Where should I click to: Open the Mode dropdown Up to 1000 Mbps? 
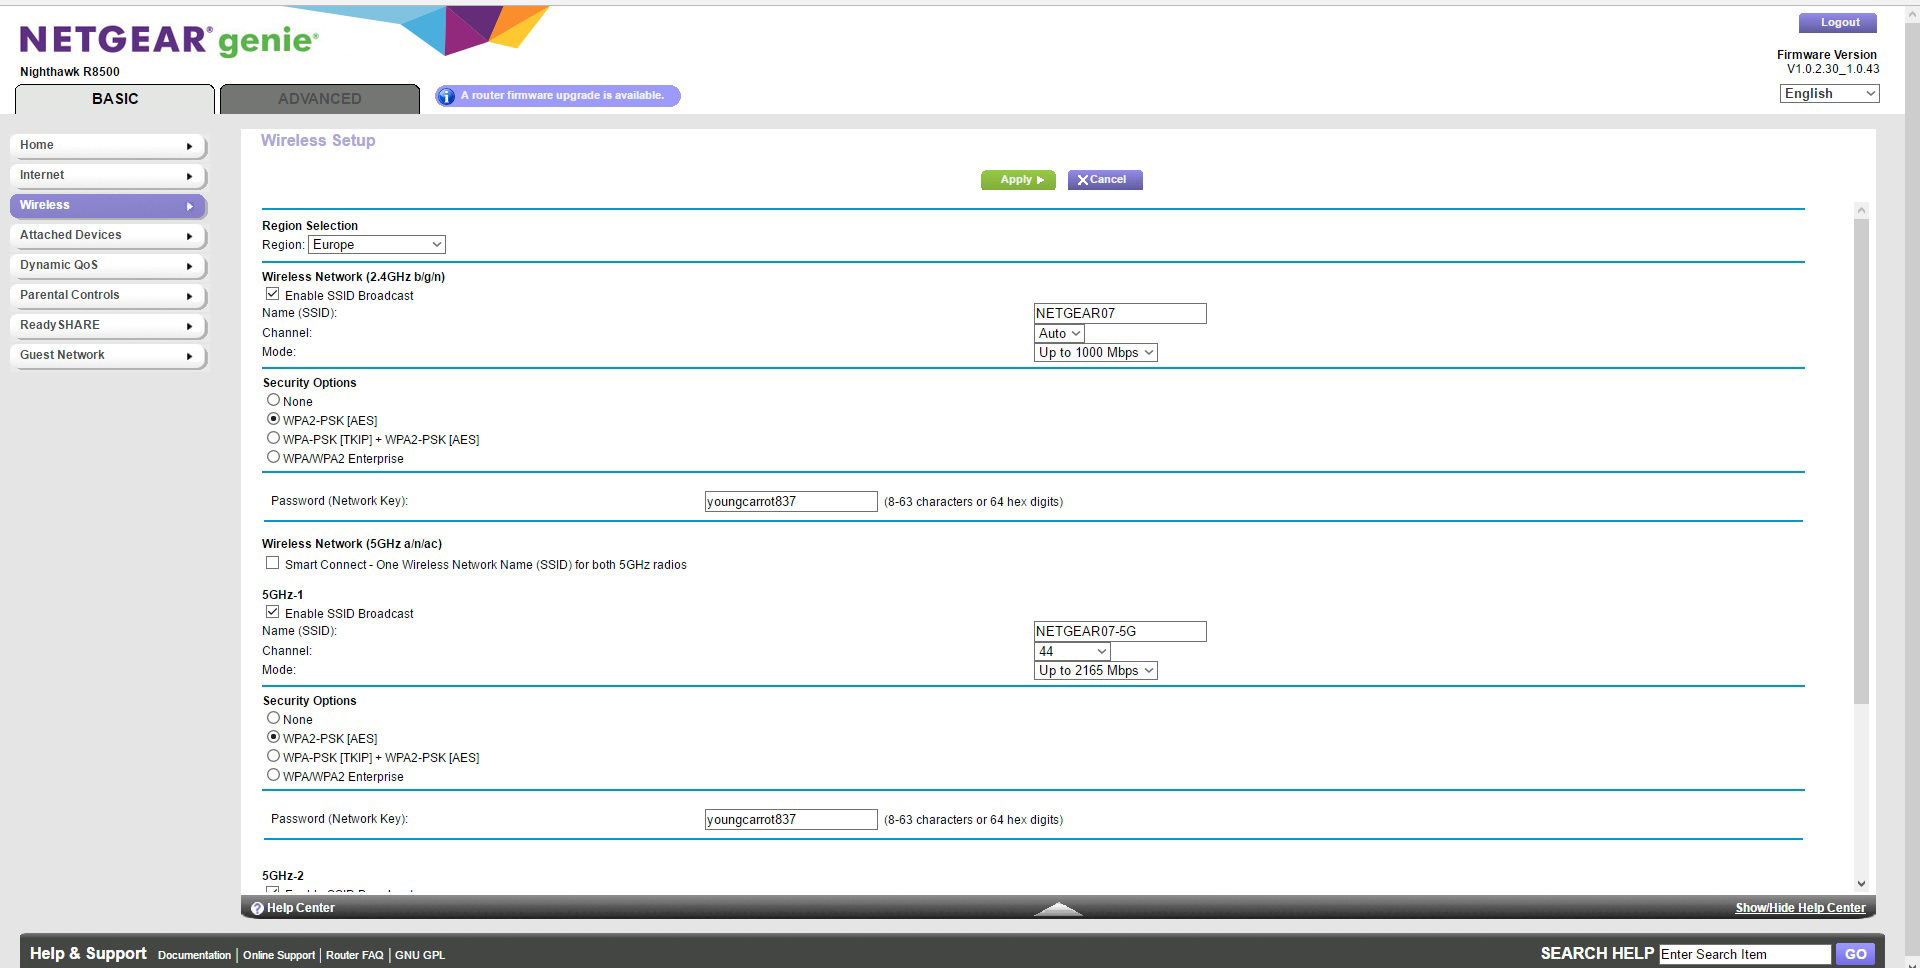click(1096, 353)
